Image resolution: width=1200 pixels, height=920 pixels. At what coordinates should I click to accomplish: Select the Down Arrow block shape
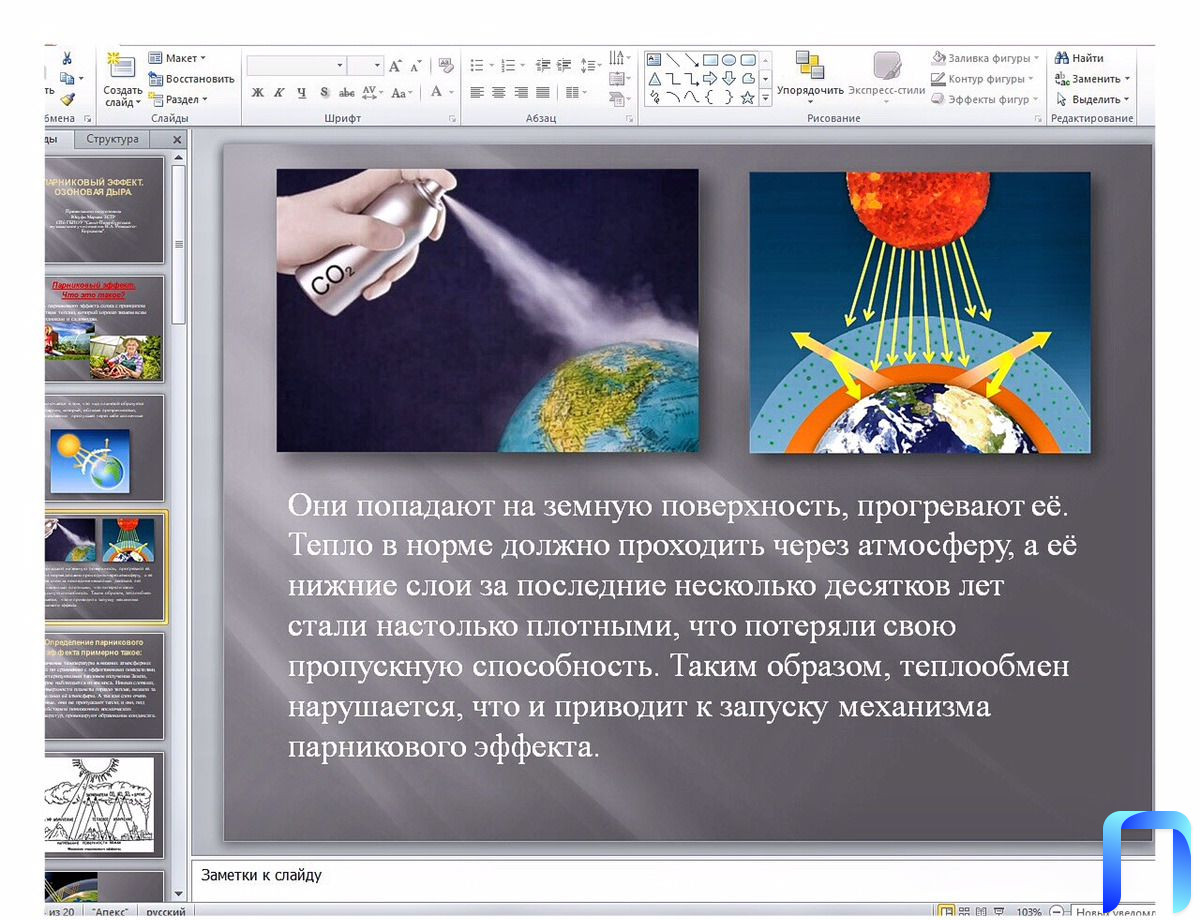pos(729,78)
